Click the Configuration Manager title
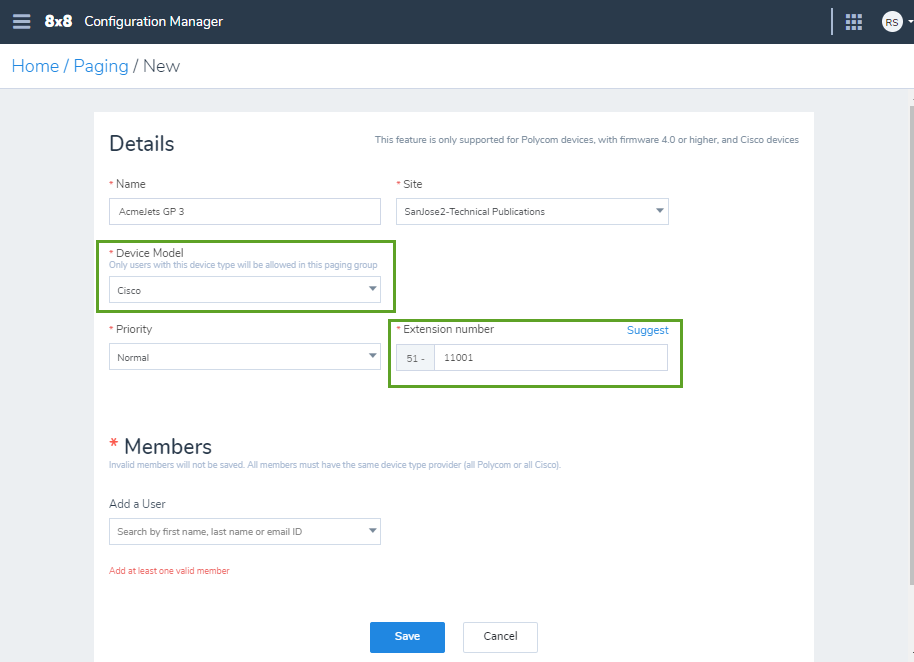 pos(153,22)
